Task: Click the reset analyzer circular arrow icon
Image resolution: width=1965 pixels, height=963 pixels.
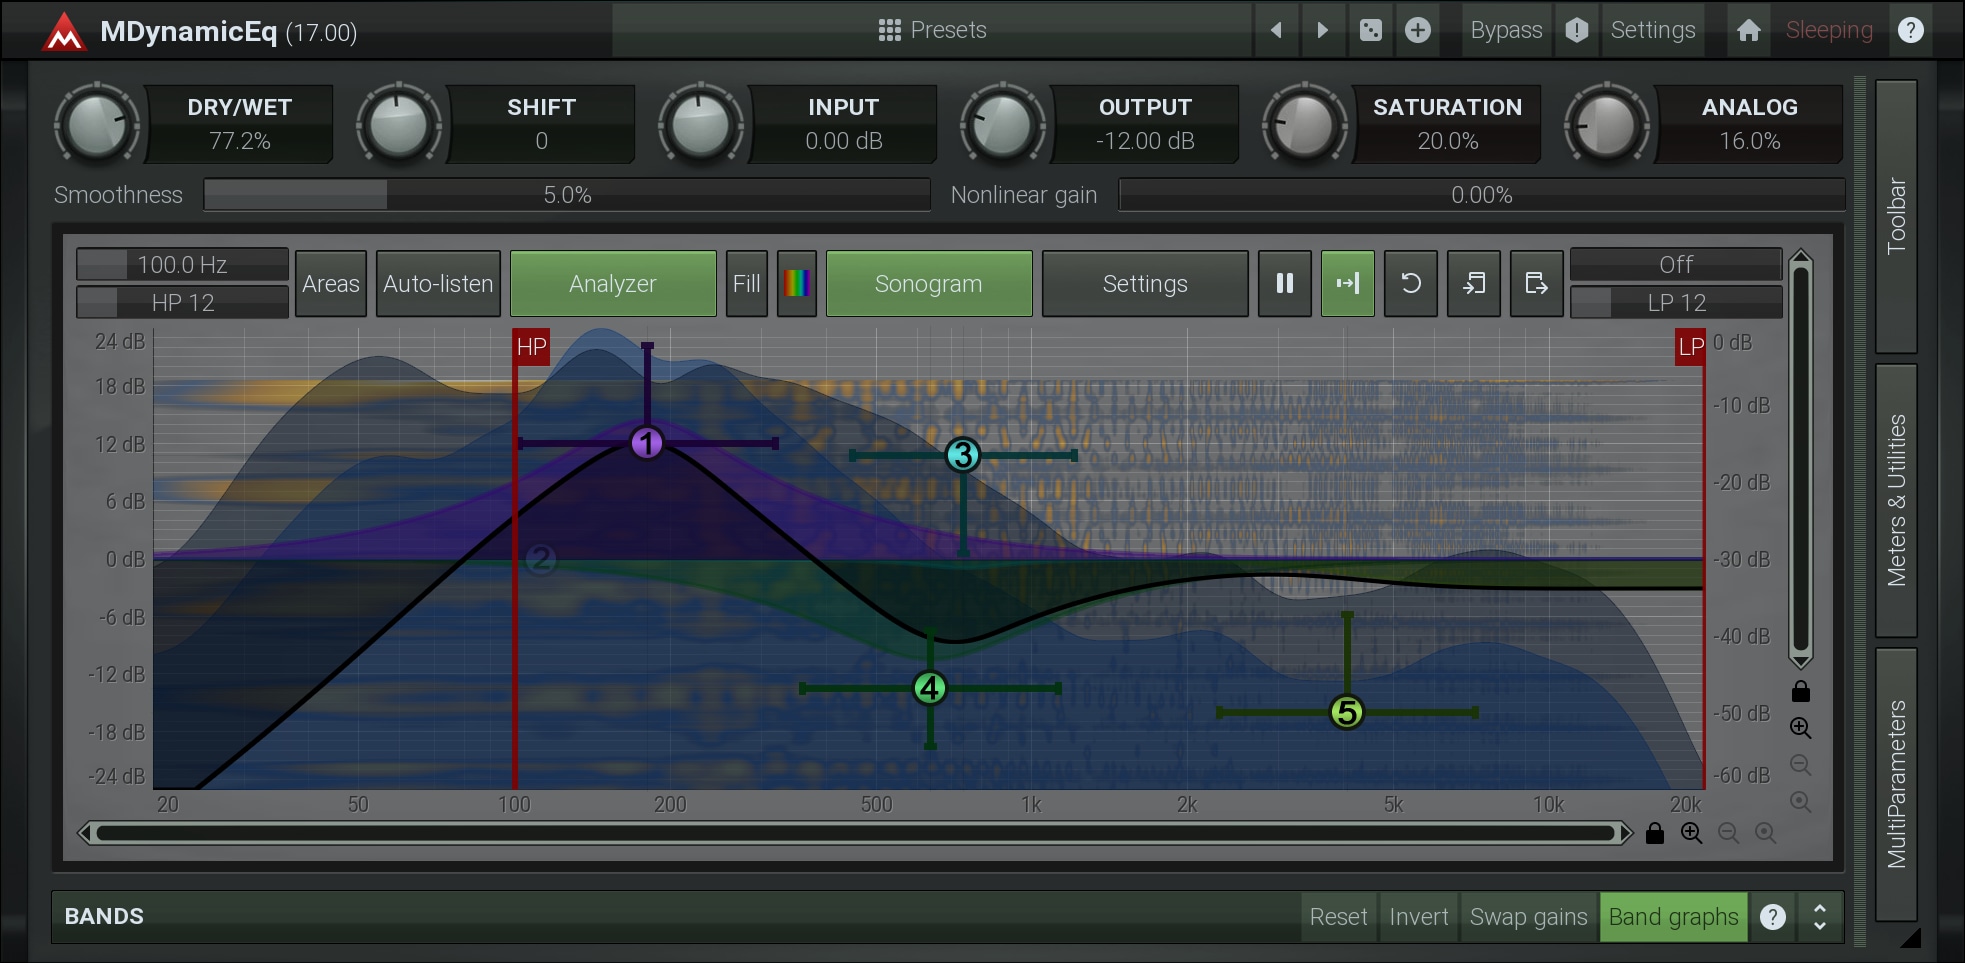Action: click(x=1410, y=284)
